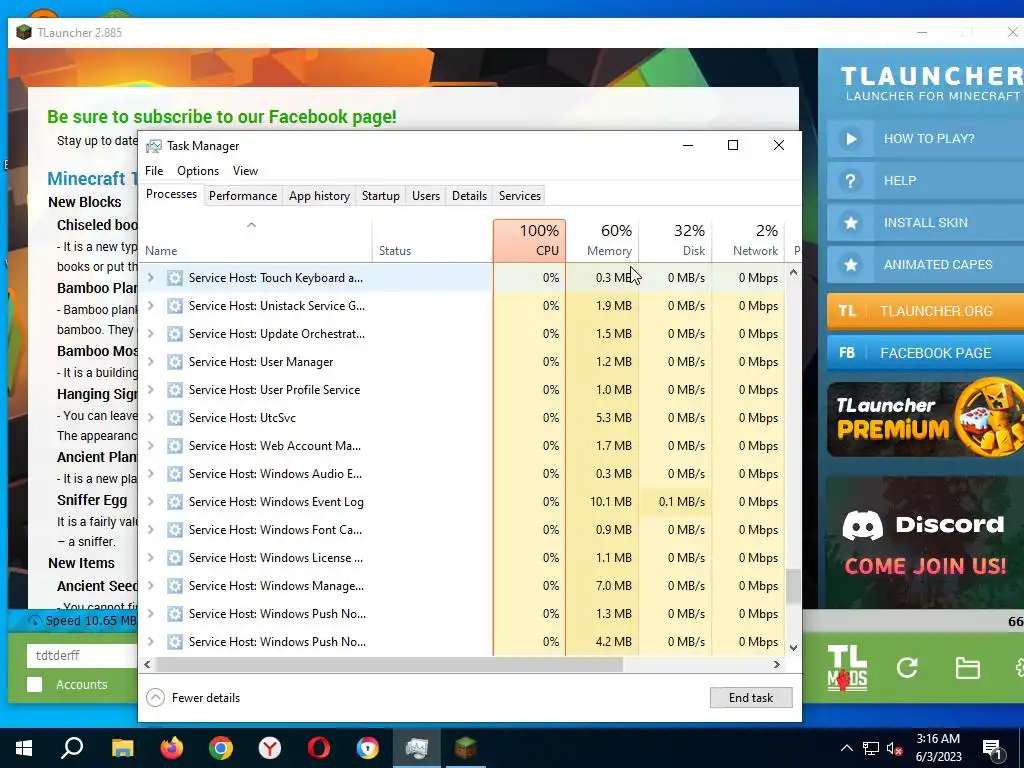The height and width of the screenshot is (768, 1024).
Task: Open TLAUNCHER.ORG link button
Action: click(x=925, y=311)
